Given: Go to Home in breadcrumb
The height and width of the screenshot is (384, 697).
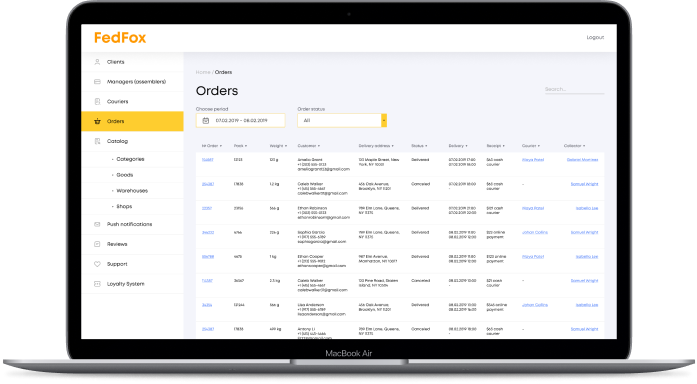Looking at the screenshot, I should tap(203, 72).
